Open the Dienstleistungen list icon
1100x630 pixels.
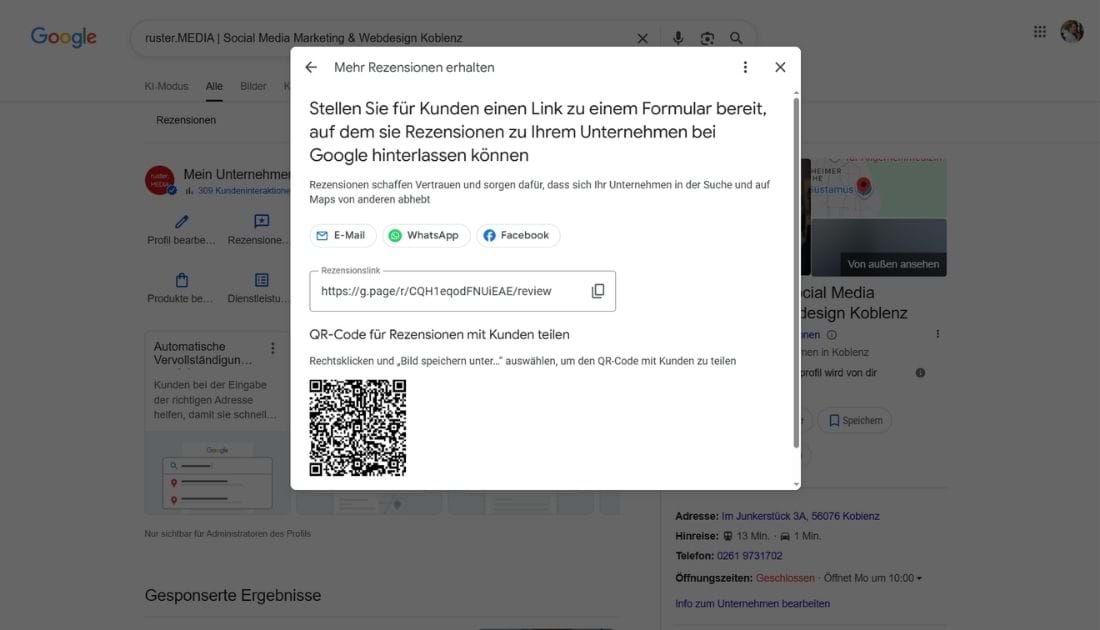262,281
